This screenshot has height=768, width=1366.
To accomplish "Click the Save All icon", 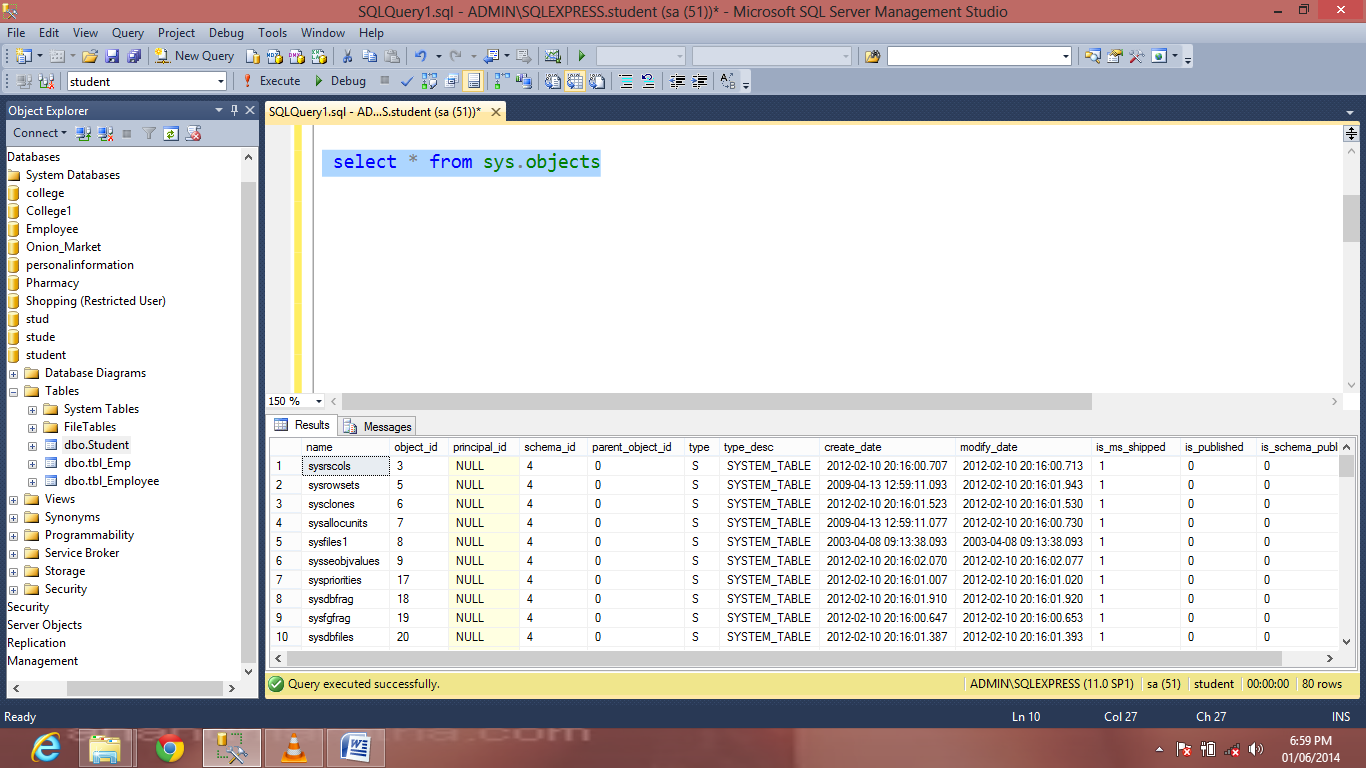I will point(133,56).
